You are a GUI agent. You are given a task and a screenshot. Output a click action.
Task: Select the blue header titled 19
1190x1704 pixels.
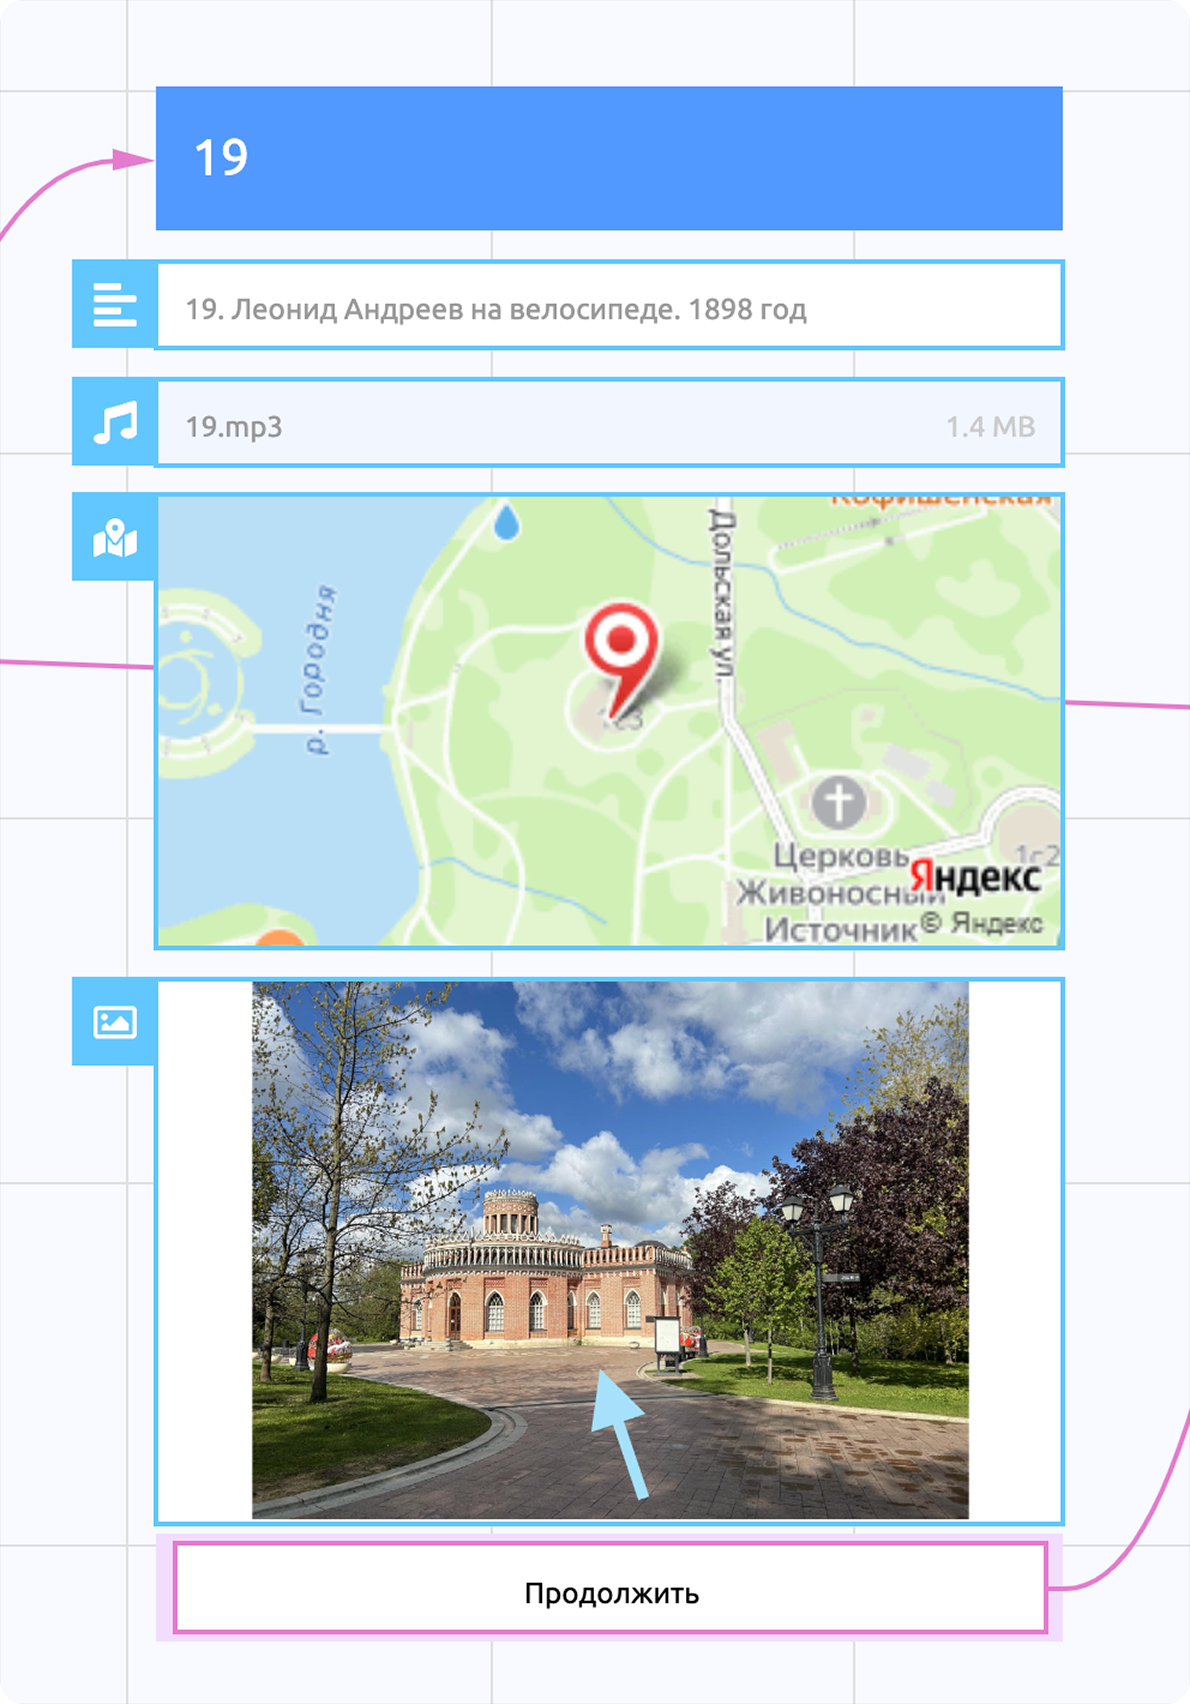point(609,158)
